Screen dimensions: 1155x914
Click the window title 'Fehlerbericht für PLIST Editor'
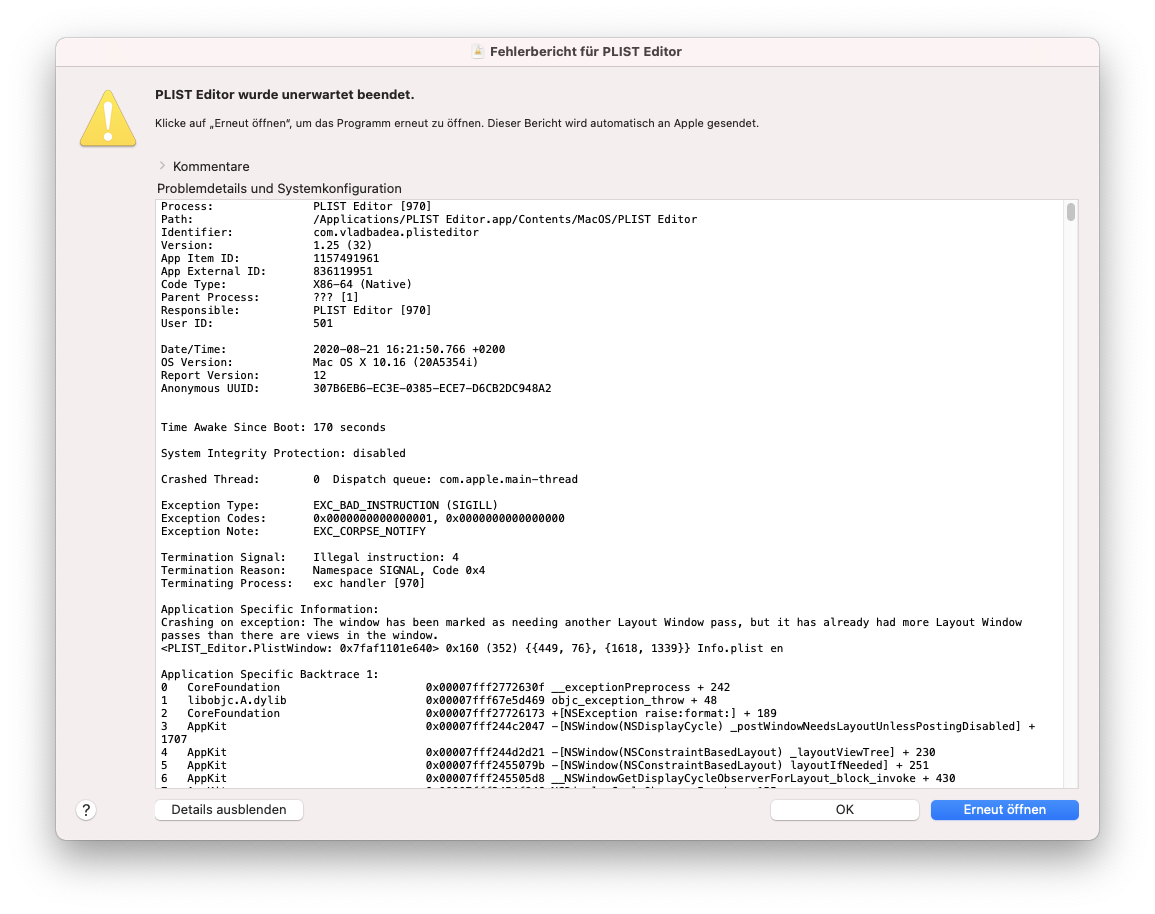[x=586, y=52]
